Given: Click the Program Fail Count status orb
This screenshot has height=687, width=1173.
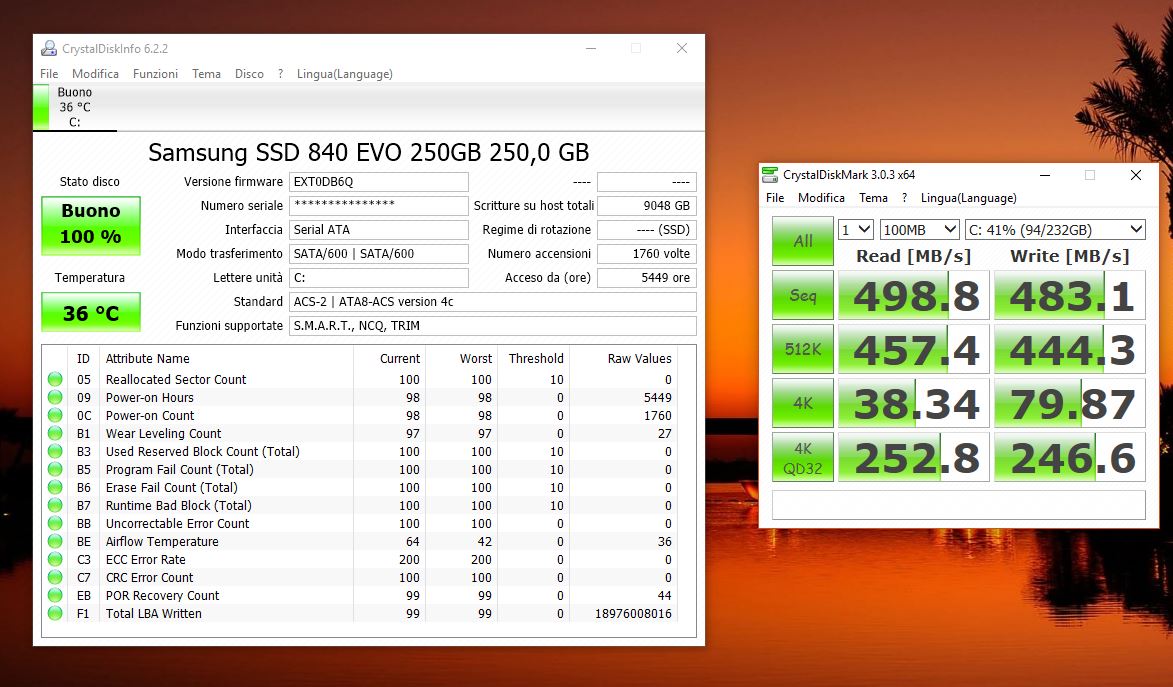Looking at the screenshot, I should [x=55, y=469].
